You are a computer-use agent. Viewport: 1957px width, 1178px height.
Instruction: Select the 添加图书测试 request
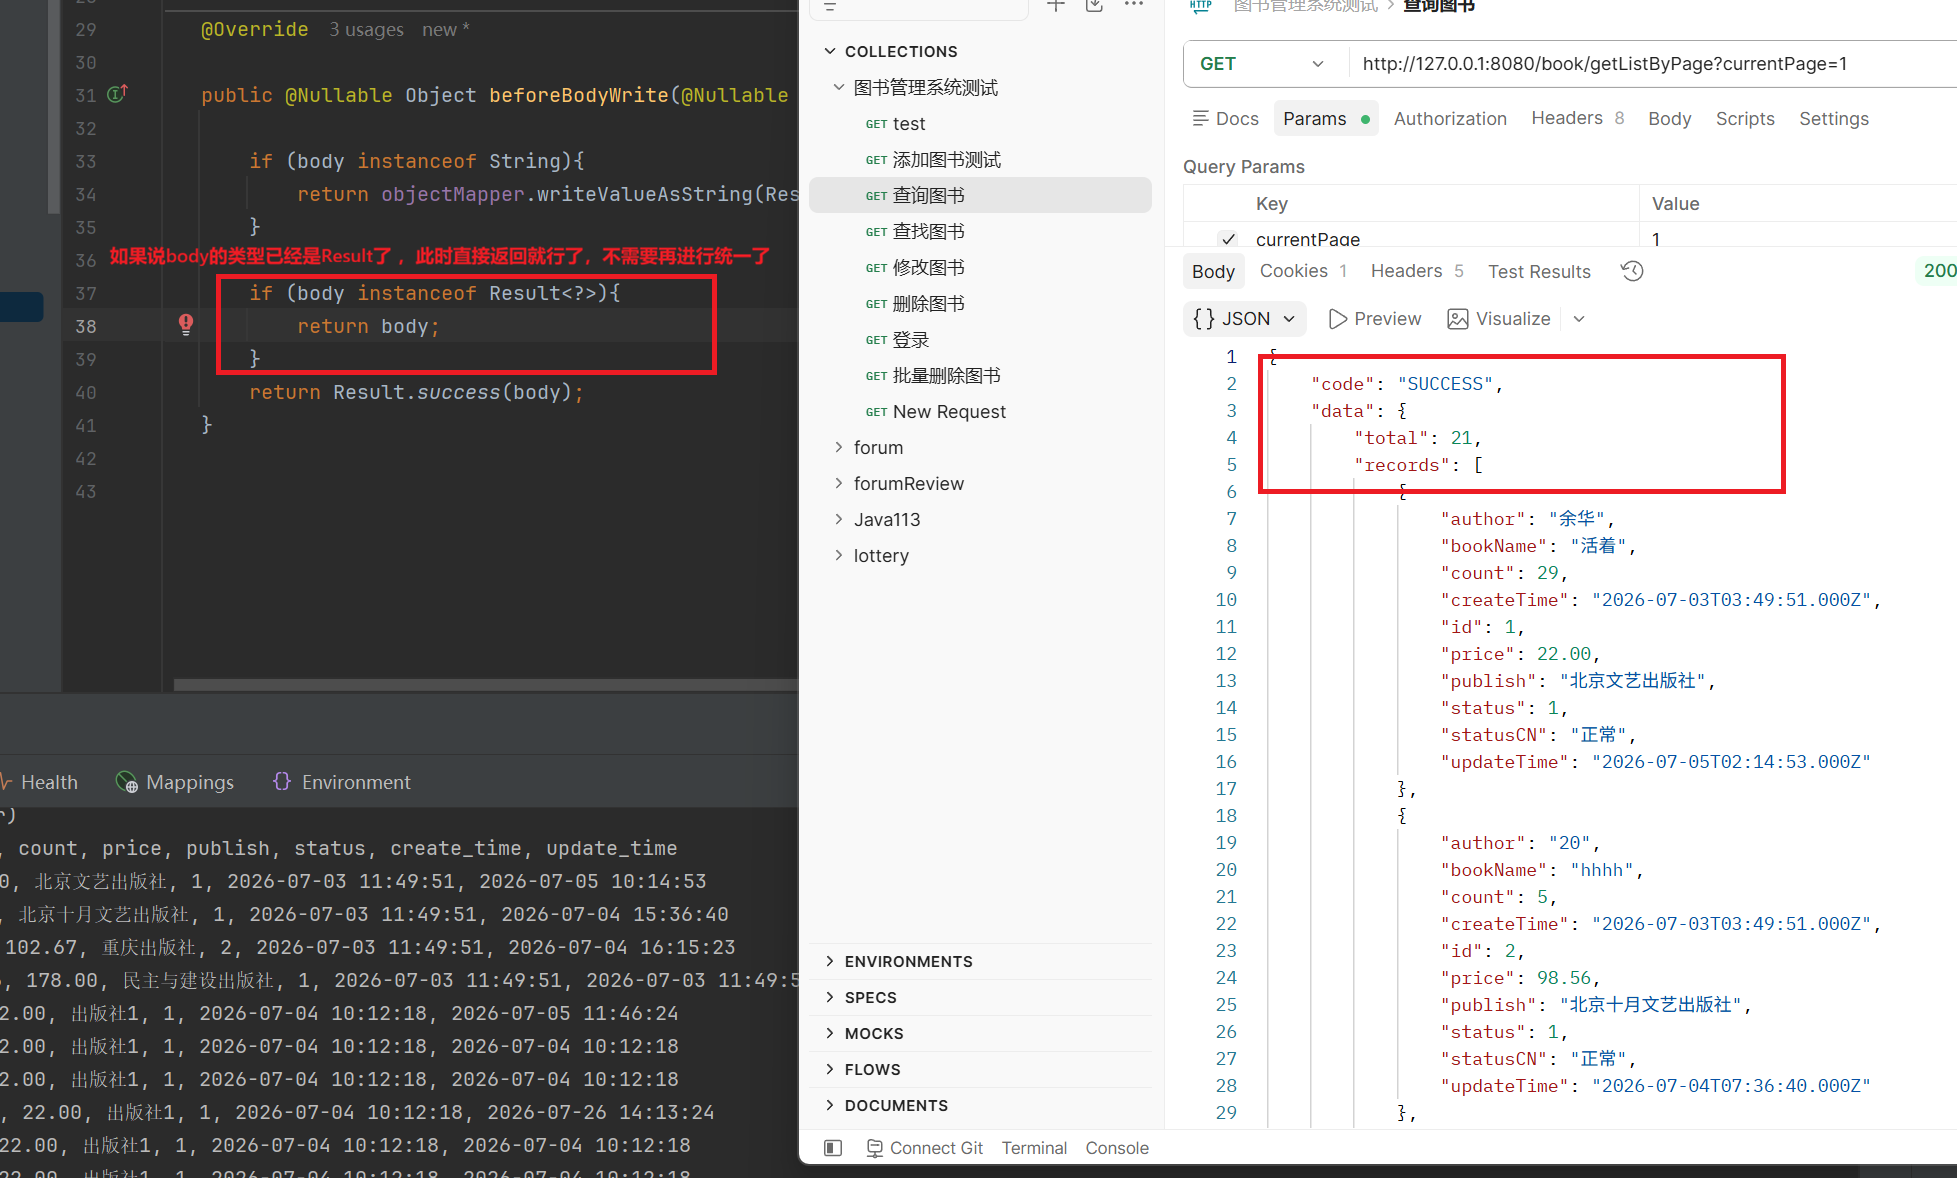click(980, 159)
